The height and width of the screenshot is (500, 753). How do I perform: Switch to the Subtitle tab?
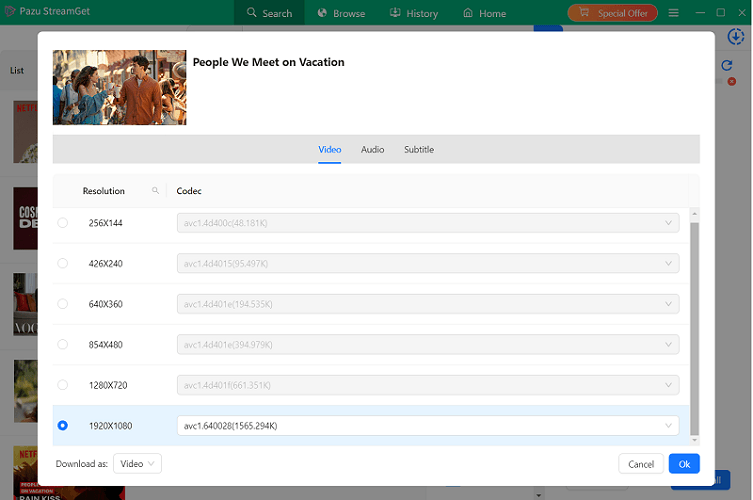(419, 149)
